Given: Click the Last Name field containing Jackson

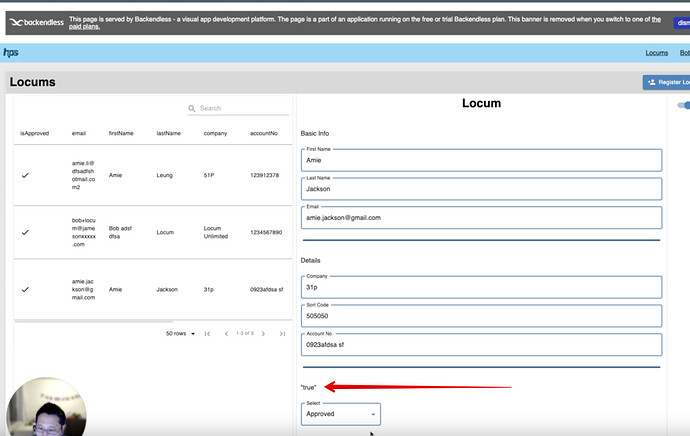Looking at the screenshot, I should [481, 189].
